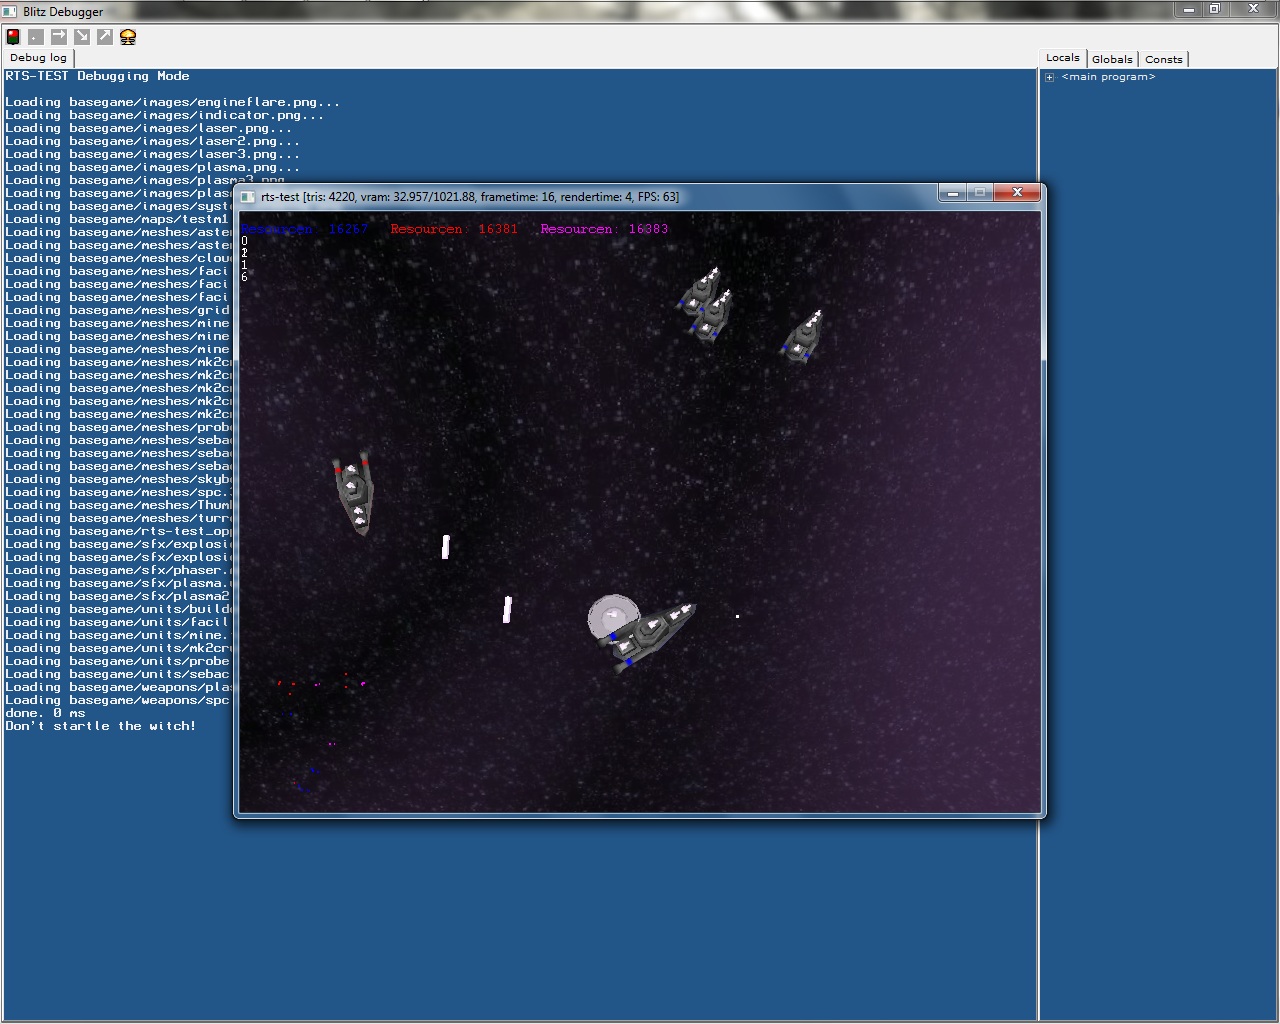Click the Step Over right-arrow icon
1280x1024 pixels.
(x=59, y=37)
